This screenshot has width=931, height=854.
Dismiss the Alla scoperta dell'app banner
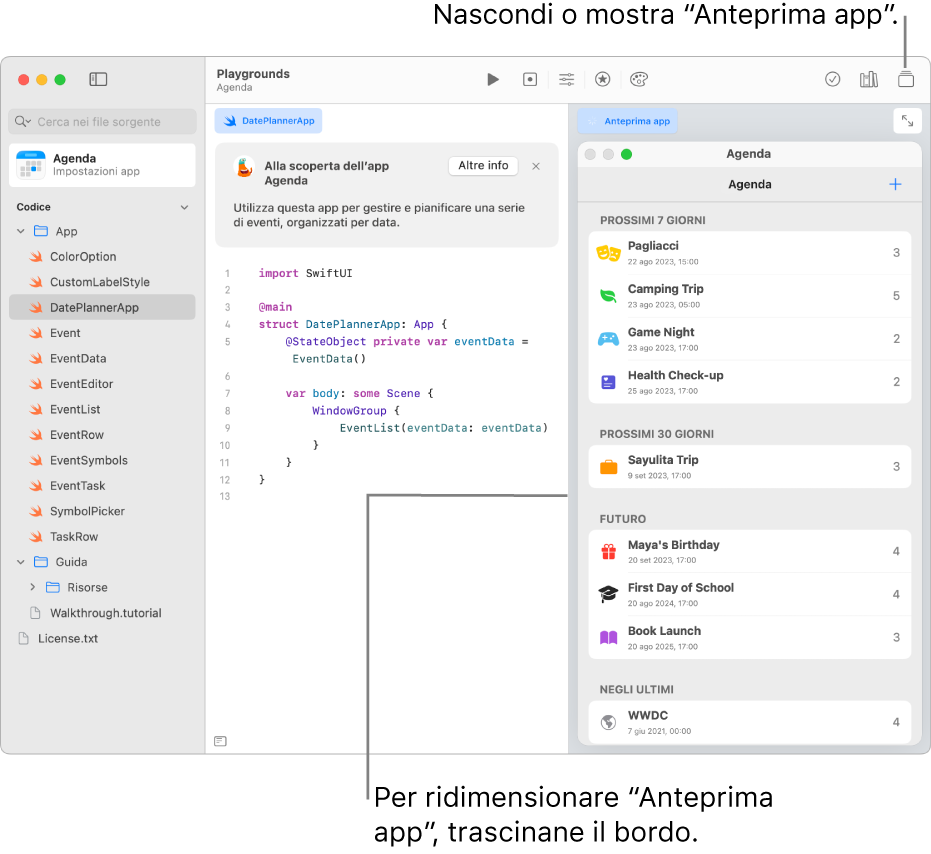pyautogui.click(x=536, y=166)
